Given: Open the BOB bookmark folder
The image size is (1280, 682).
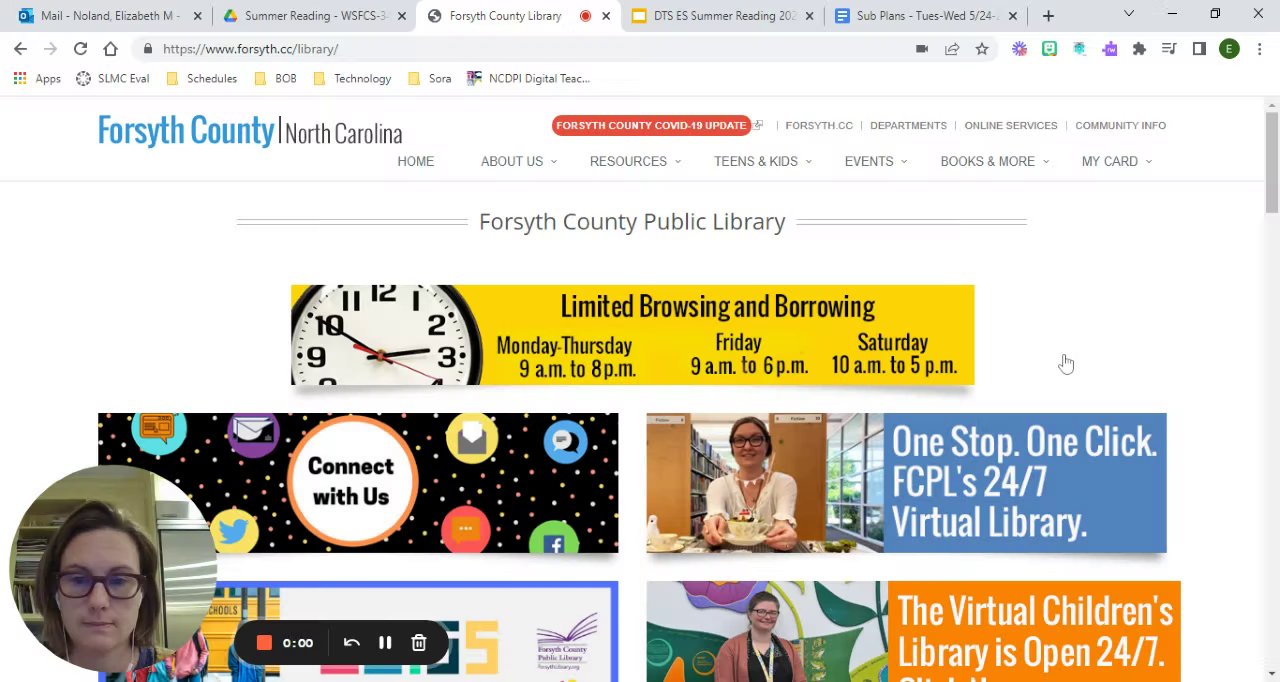Looking at the screenshot, I should (275, 78).
